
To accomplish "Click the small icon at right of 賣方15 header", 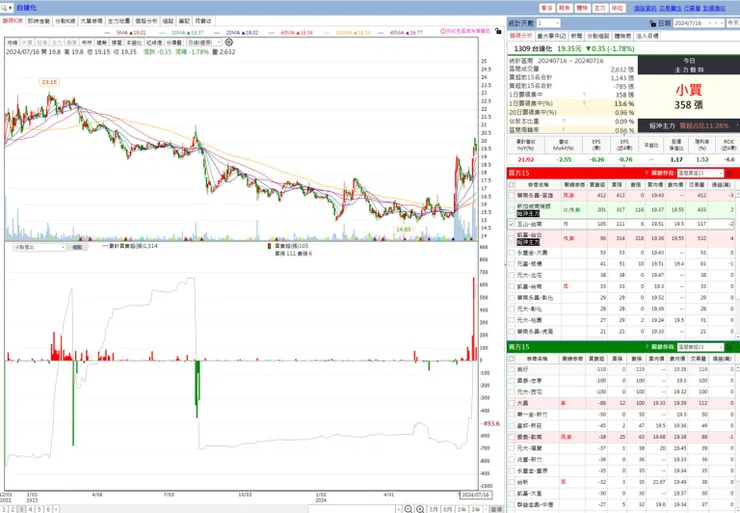I will [x=729, y=347].
